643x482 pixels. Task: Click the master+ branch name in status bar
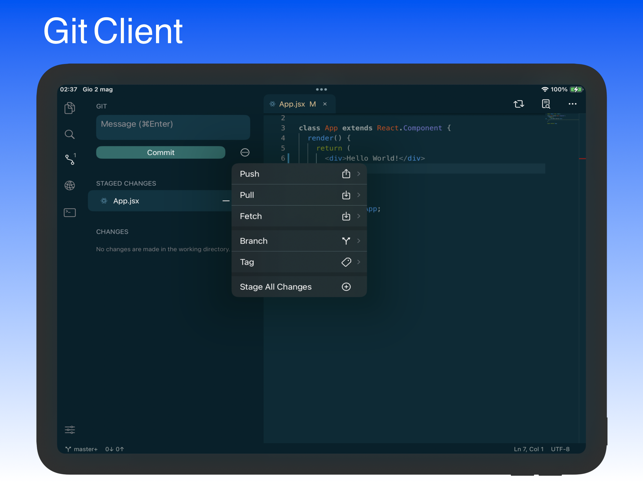[x=85, y=449]
